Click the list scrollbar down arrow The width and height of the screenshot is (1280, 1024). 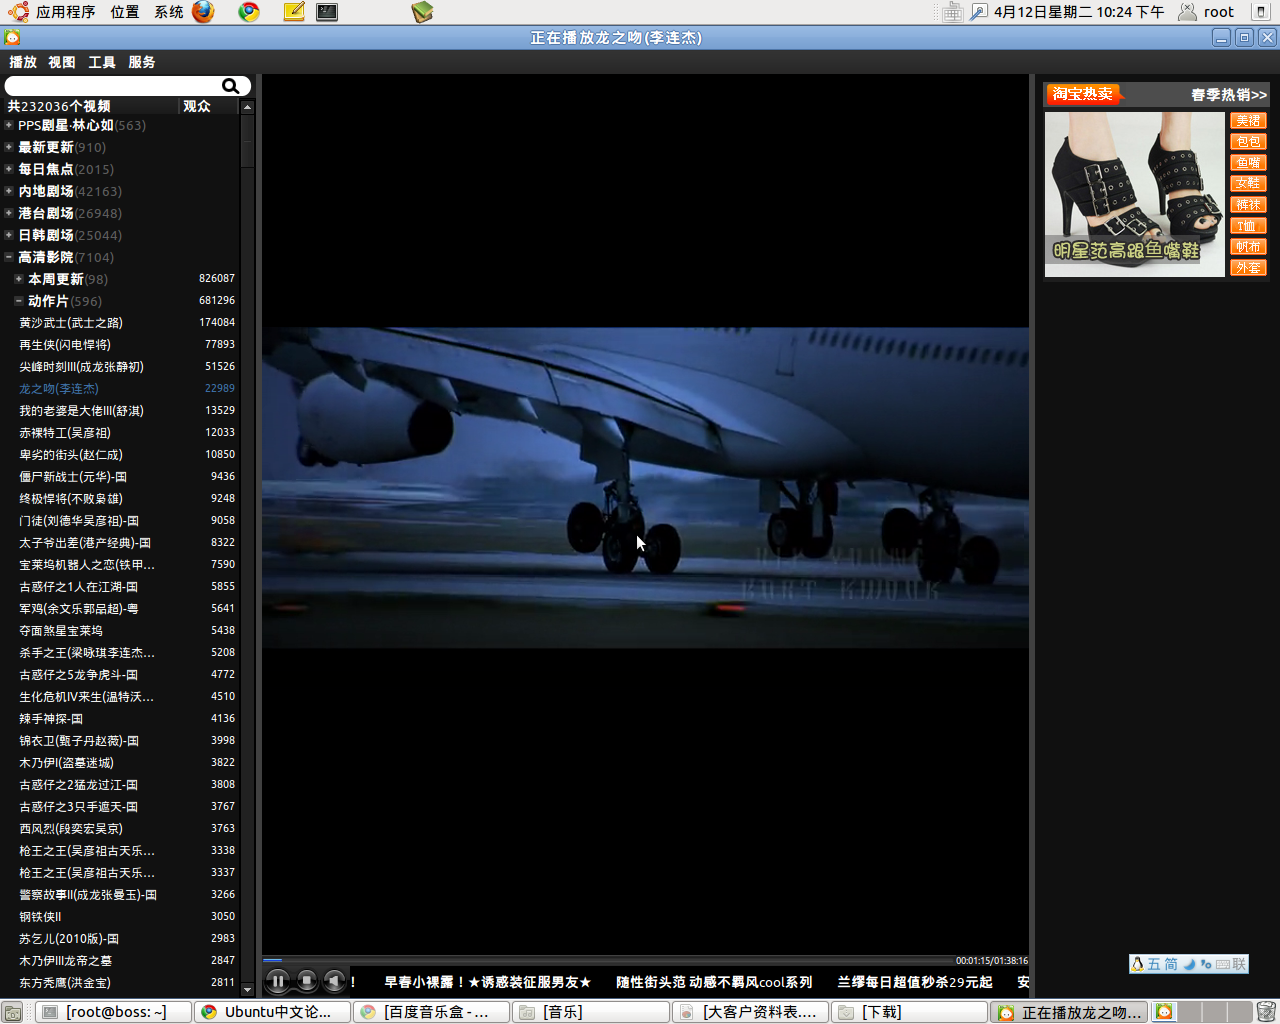coord(247,989)
